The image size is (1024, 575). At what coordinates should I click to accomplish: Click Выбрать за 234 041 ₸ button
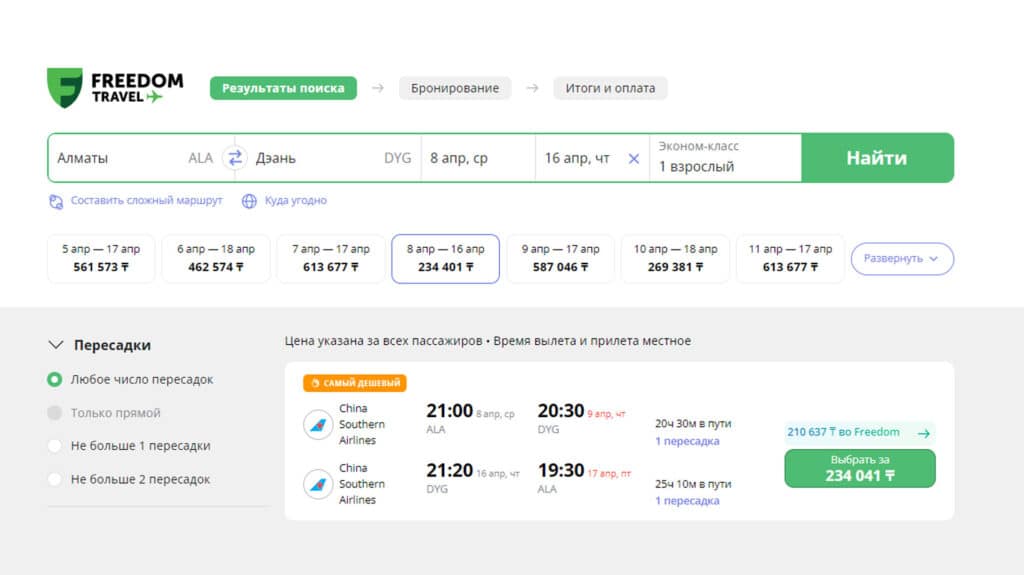tap(859, 468)
